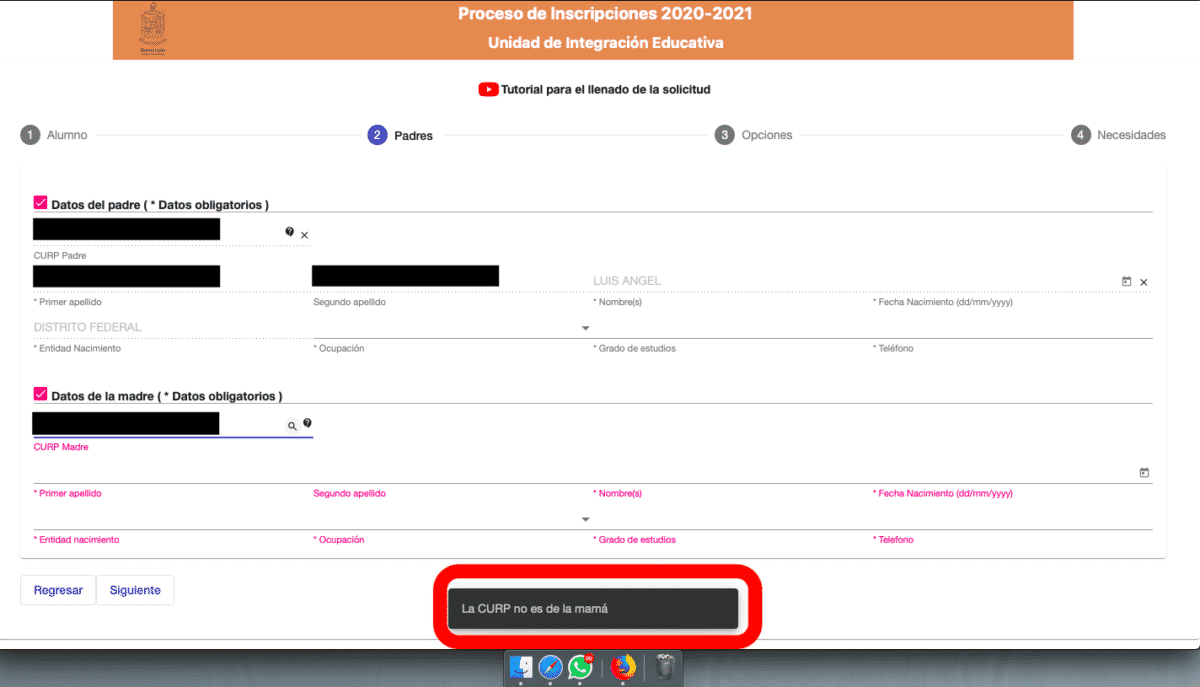Expand the father's Entidad Nacimiento dropdown

pyautogui.click(x=585, y=328)
